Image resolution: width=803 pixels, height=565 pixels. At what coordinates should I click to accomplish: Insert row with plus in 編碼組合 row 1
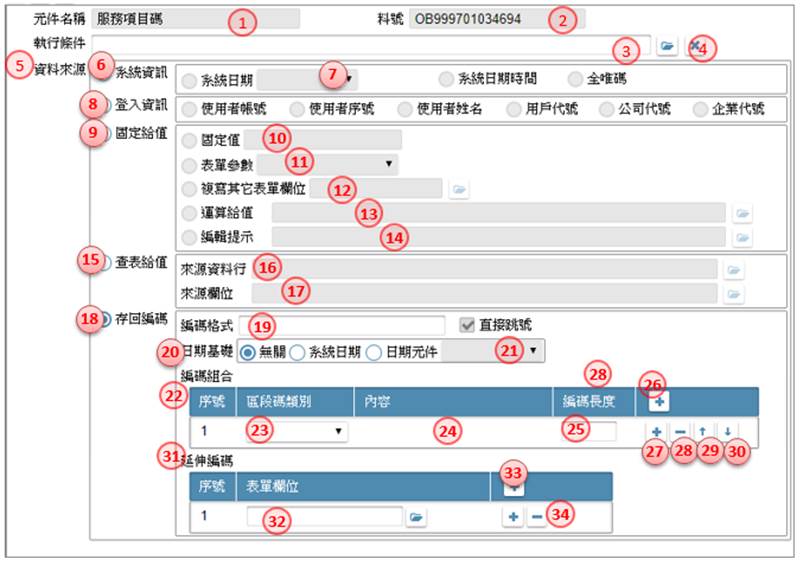pyautogui.click(x=657, y=432)
